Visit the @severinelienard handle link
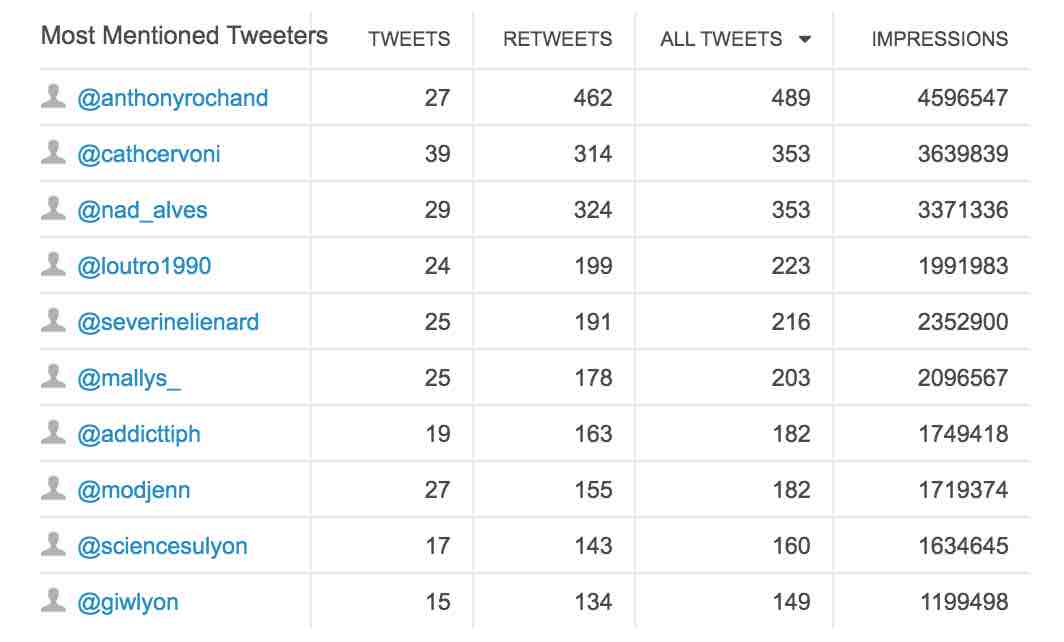Image resolution: width=1064 pixels, height=642 pixels. click(x=168, y=322)
